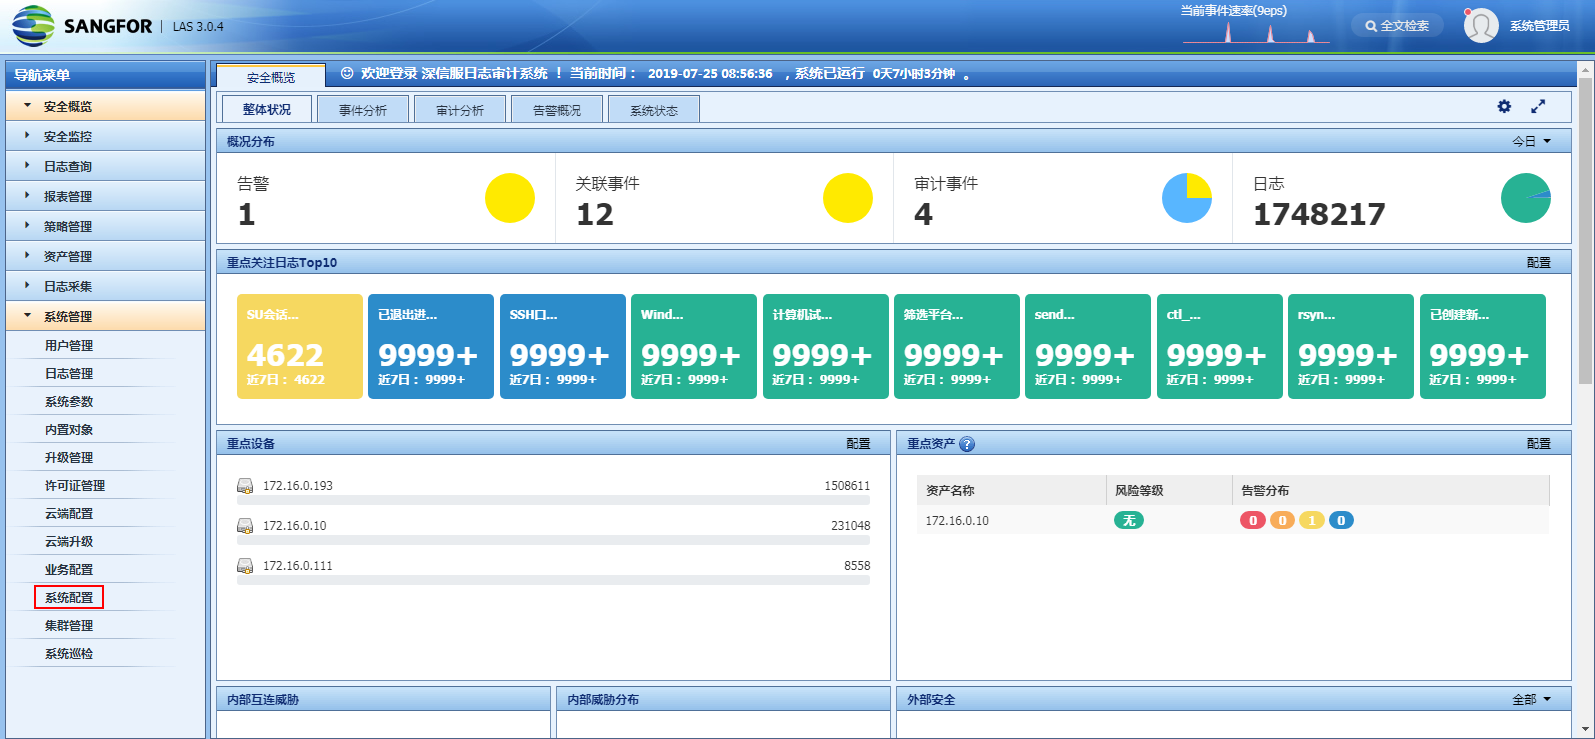Select the 安全概览 page tab
Viewport: 1595px width, 739px height.
pyautogui.click(x=271, y=77)
